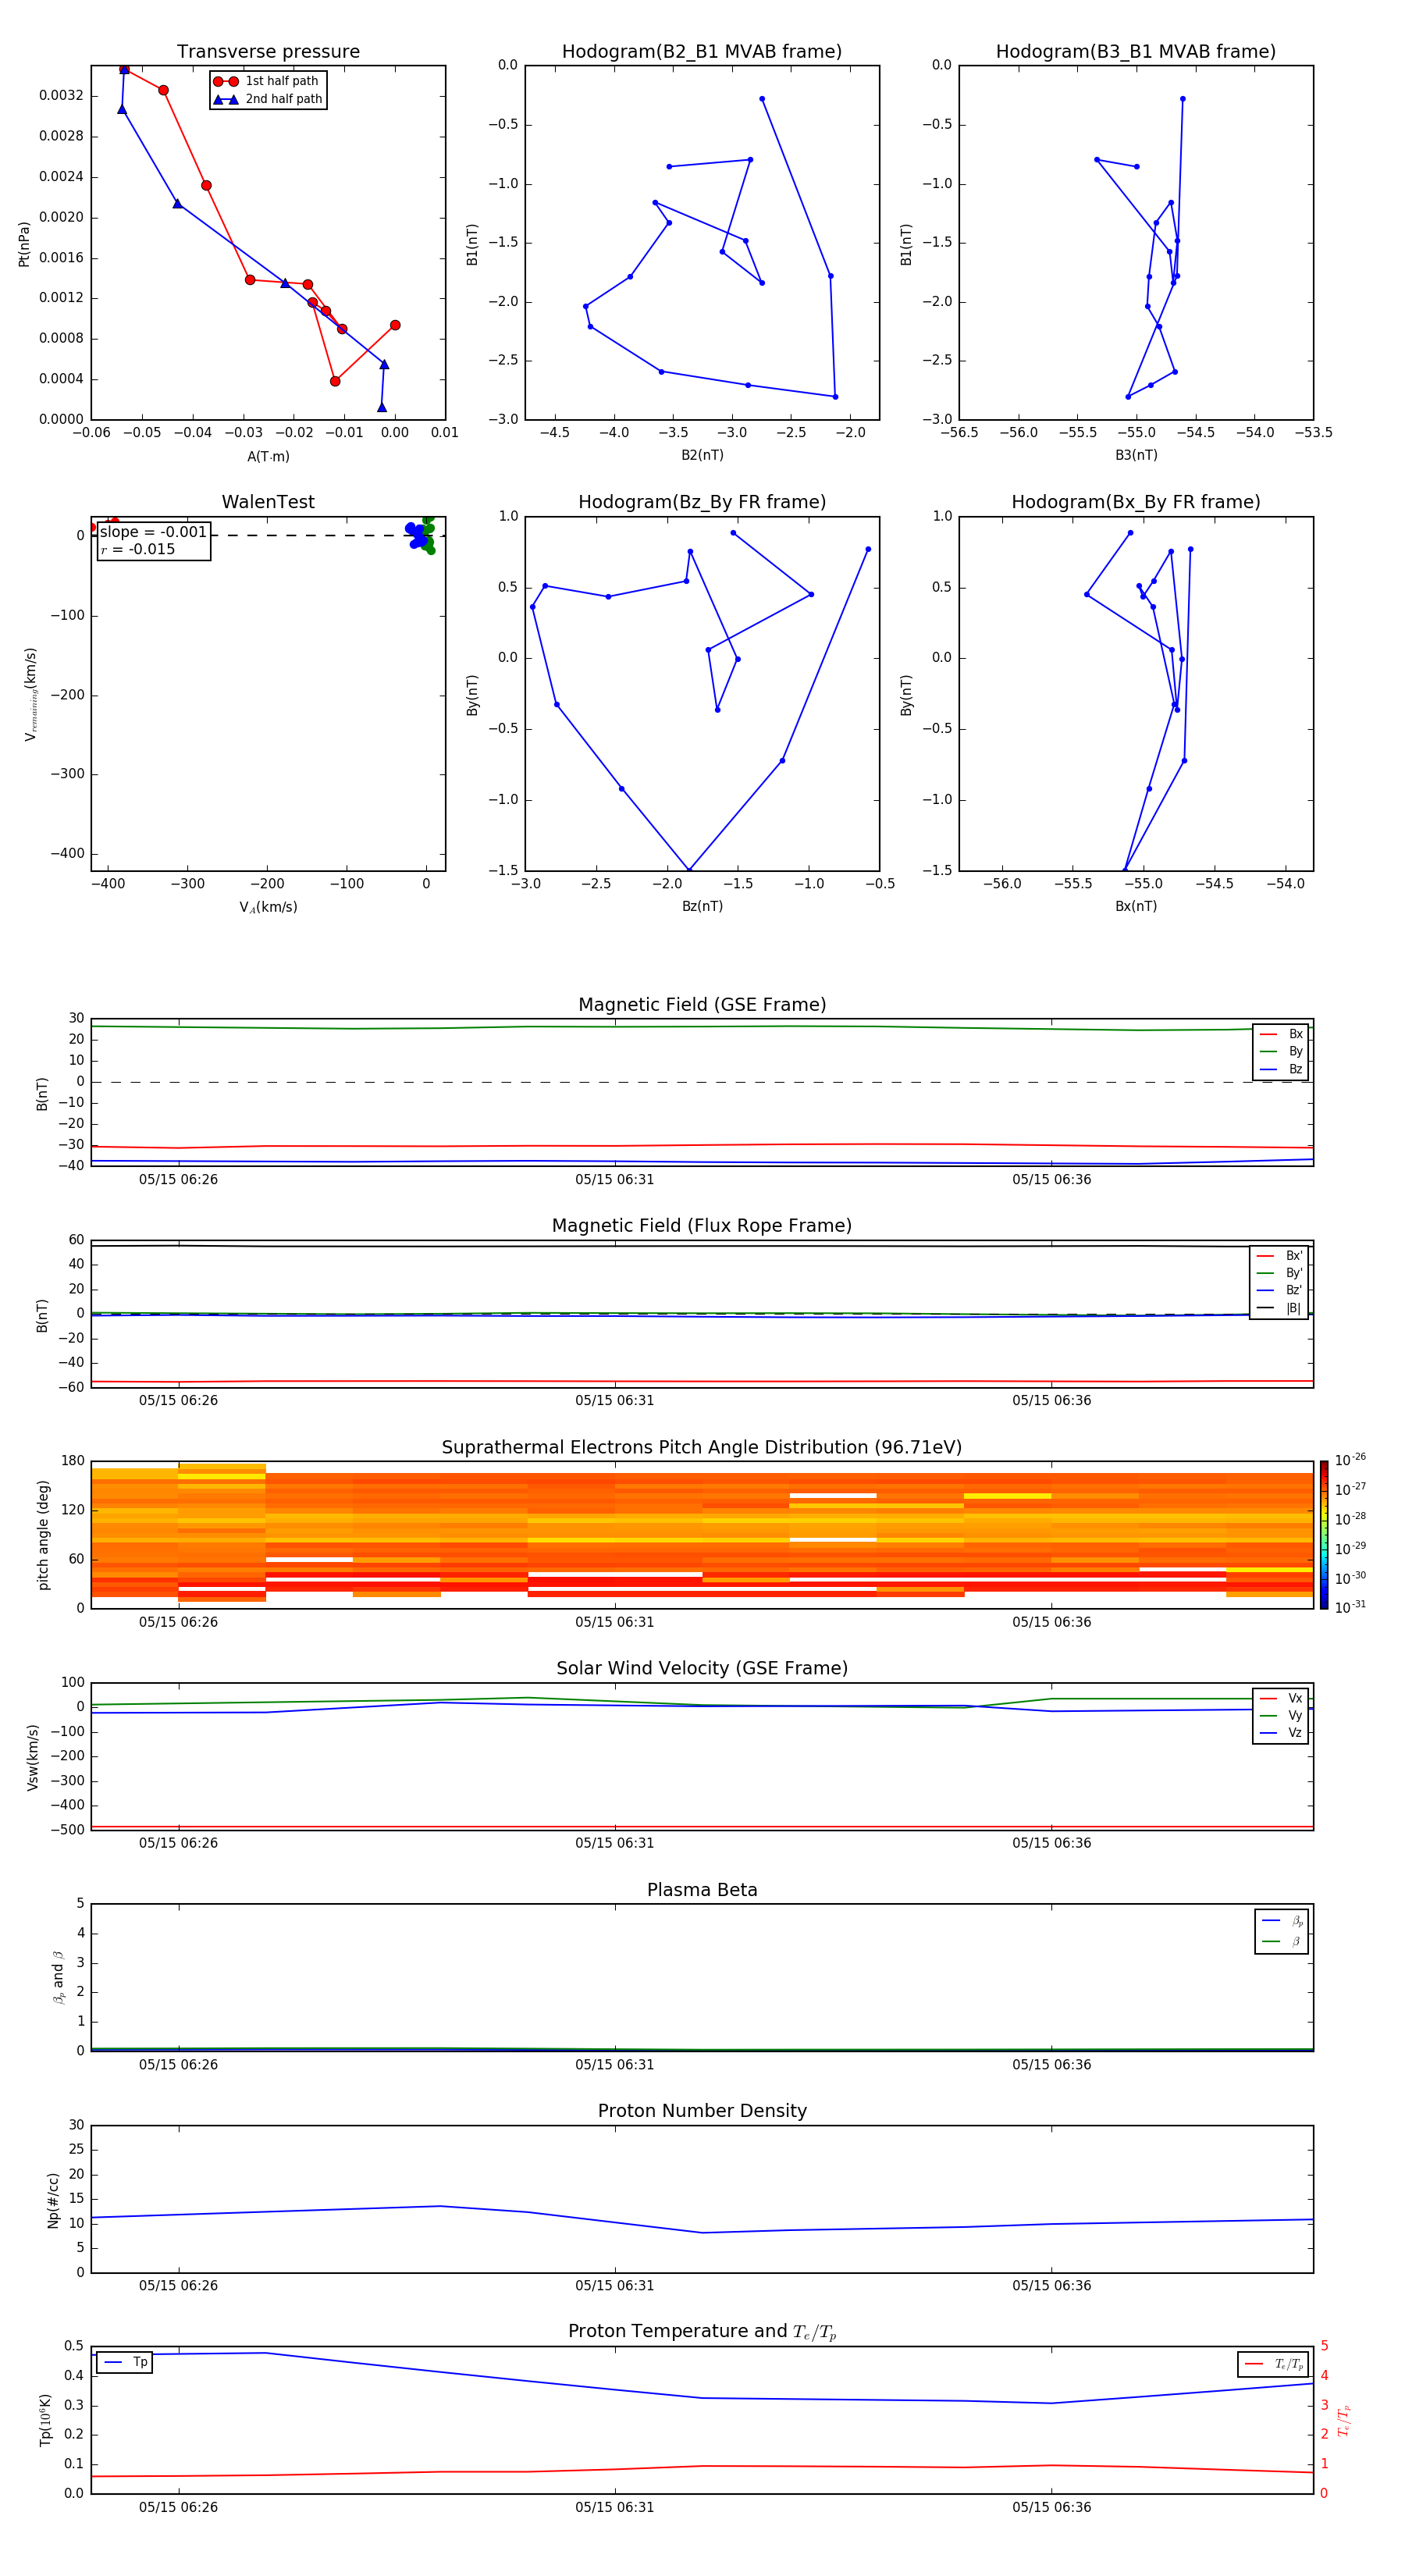The image size is (1405, 2576).
Task: Click '05/15 06:31' tick under GSE magnetic field
Action: 614,1180
